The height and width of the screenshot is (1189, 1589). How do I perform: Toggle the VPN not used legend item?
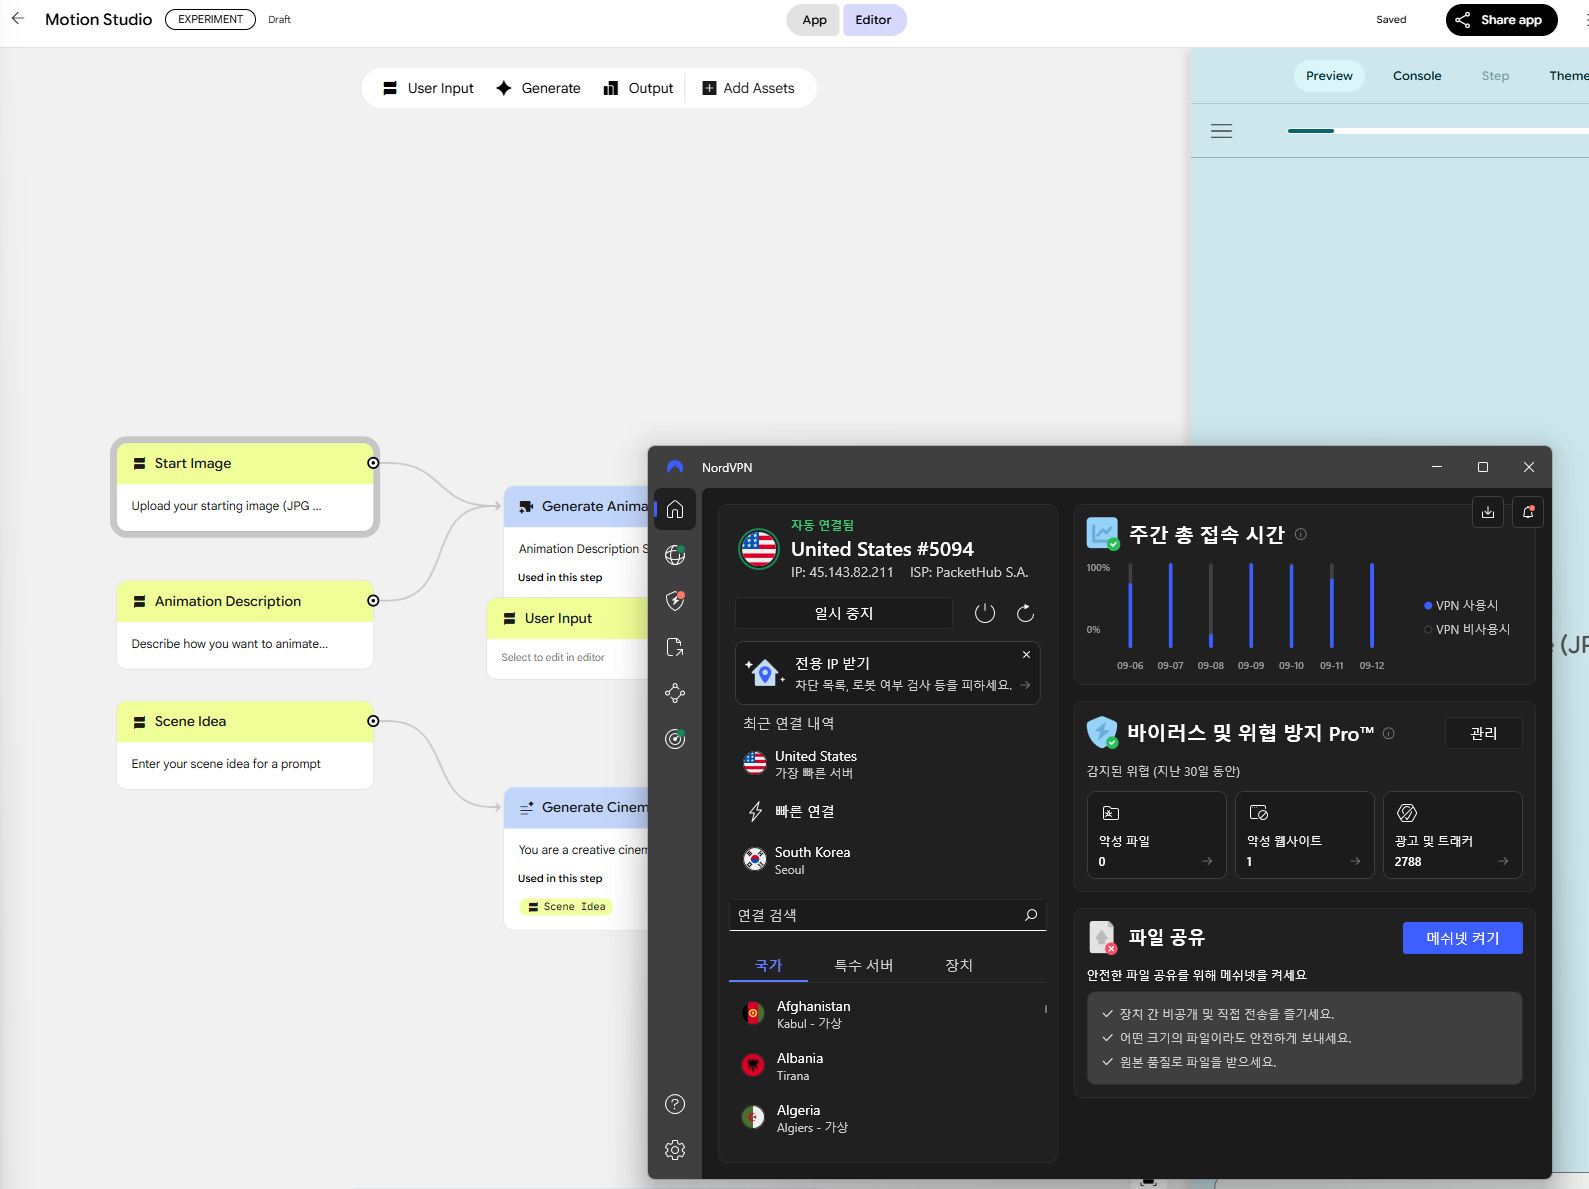click(x=1467, y=629)
